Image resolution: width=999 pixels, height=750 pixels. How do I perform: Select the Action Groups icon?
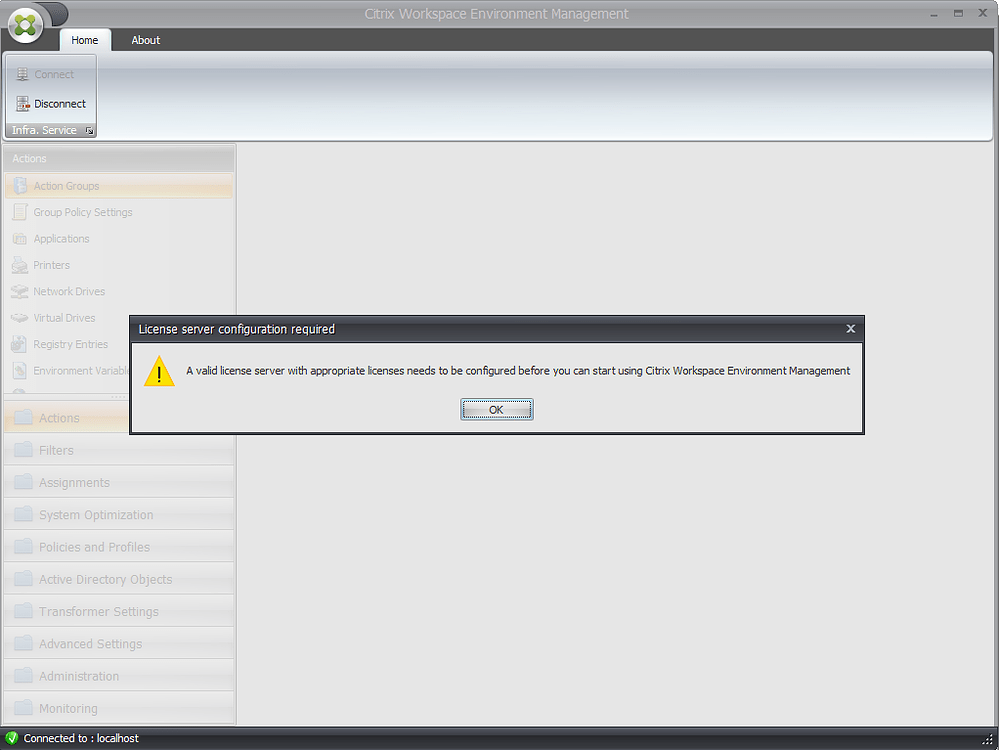pyautogui.click(x=20, y=186)
